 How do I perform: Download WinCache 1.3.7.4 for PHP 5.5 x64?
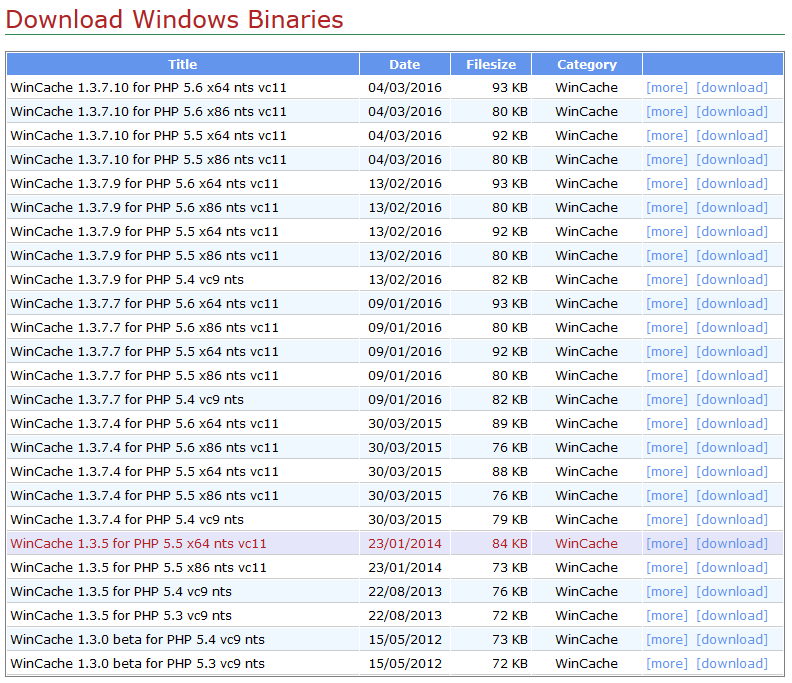coord(732,472)
